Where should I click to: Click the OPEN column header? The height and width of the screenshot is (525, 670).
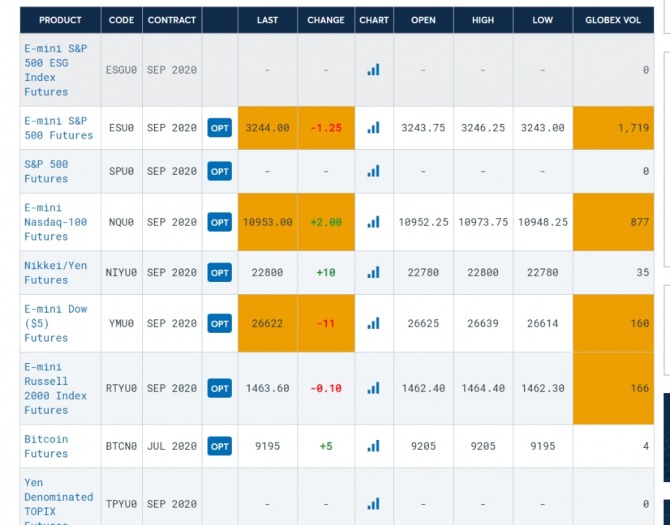click(x=423, y=20)
